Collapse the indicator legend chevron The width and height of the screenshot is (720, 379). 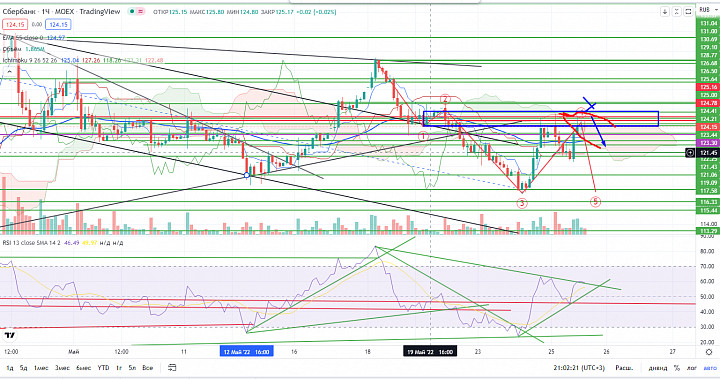pos(9,72)
